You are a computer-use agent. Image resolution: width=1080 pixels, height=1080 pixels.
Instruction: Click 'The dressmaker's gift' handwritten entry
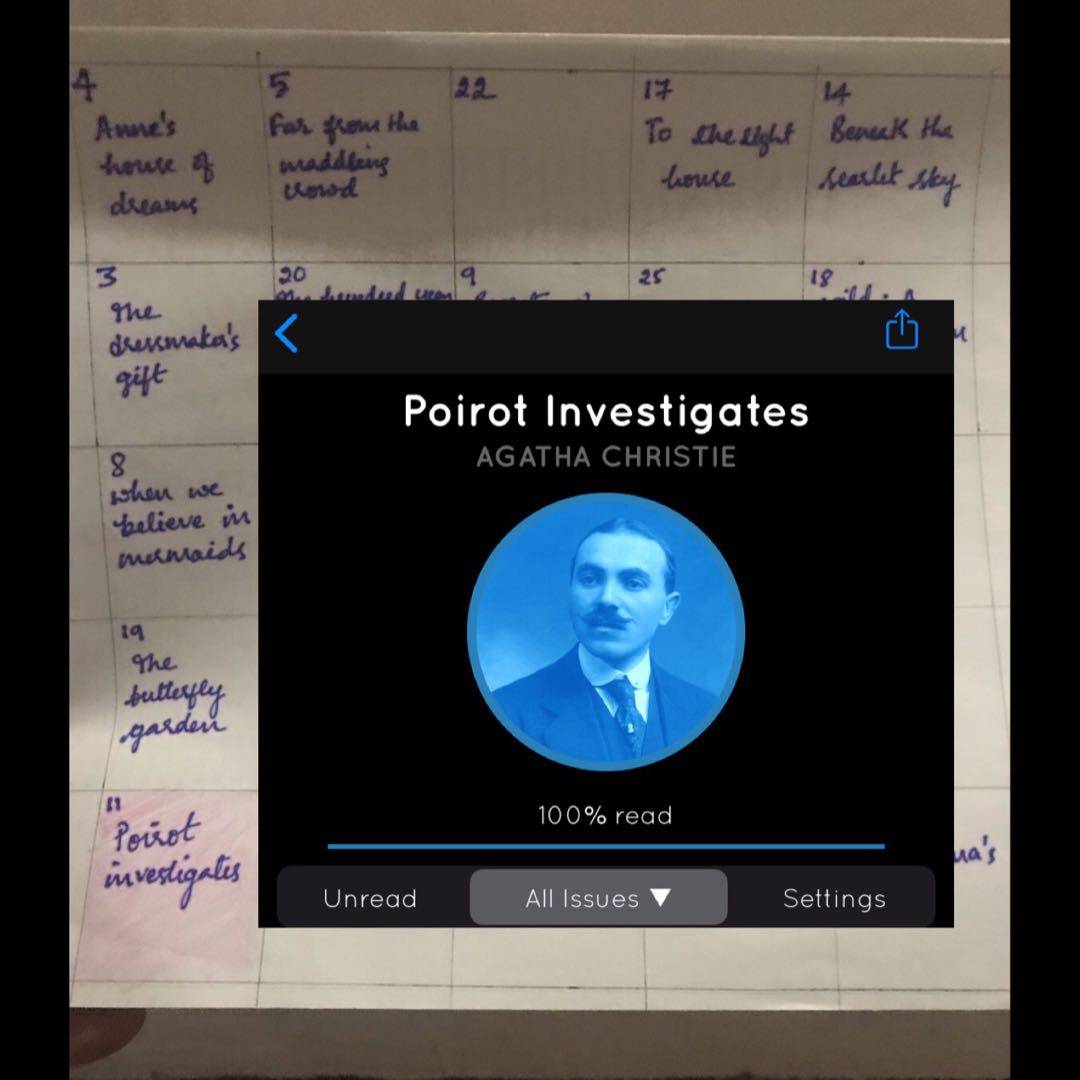172,345
